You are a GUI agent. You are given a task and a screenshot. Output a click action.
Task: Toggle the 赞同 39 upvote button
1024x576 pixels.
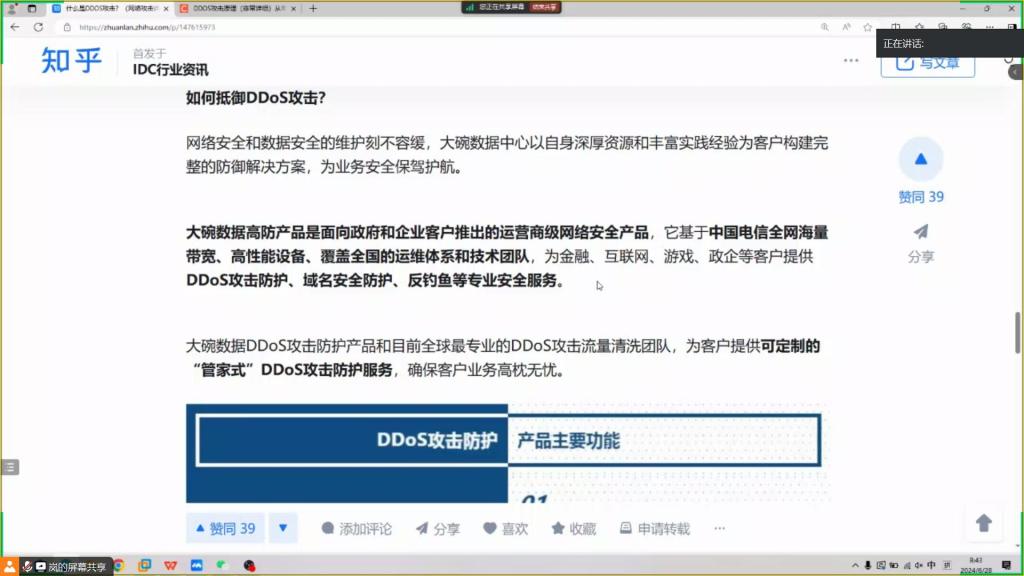click(226, 529)
